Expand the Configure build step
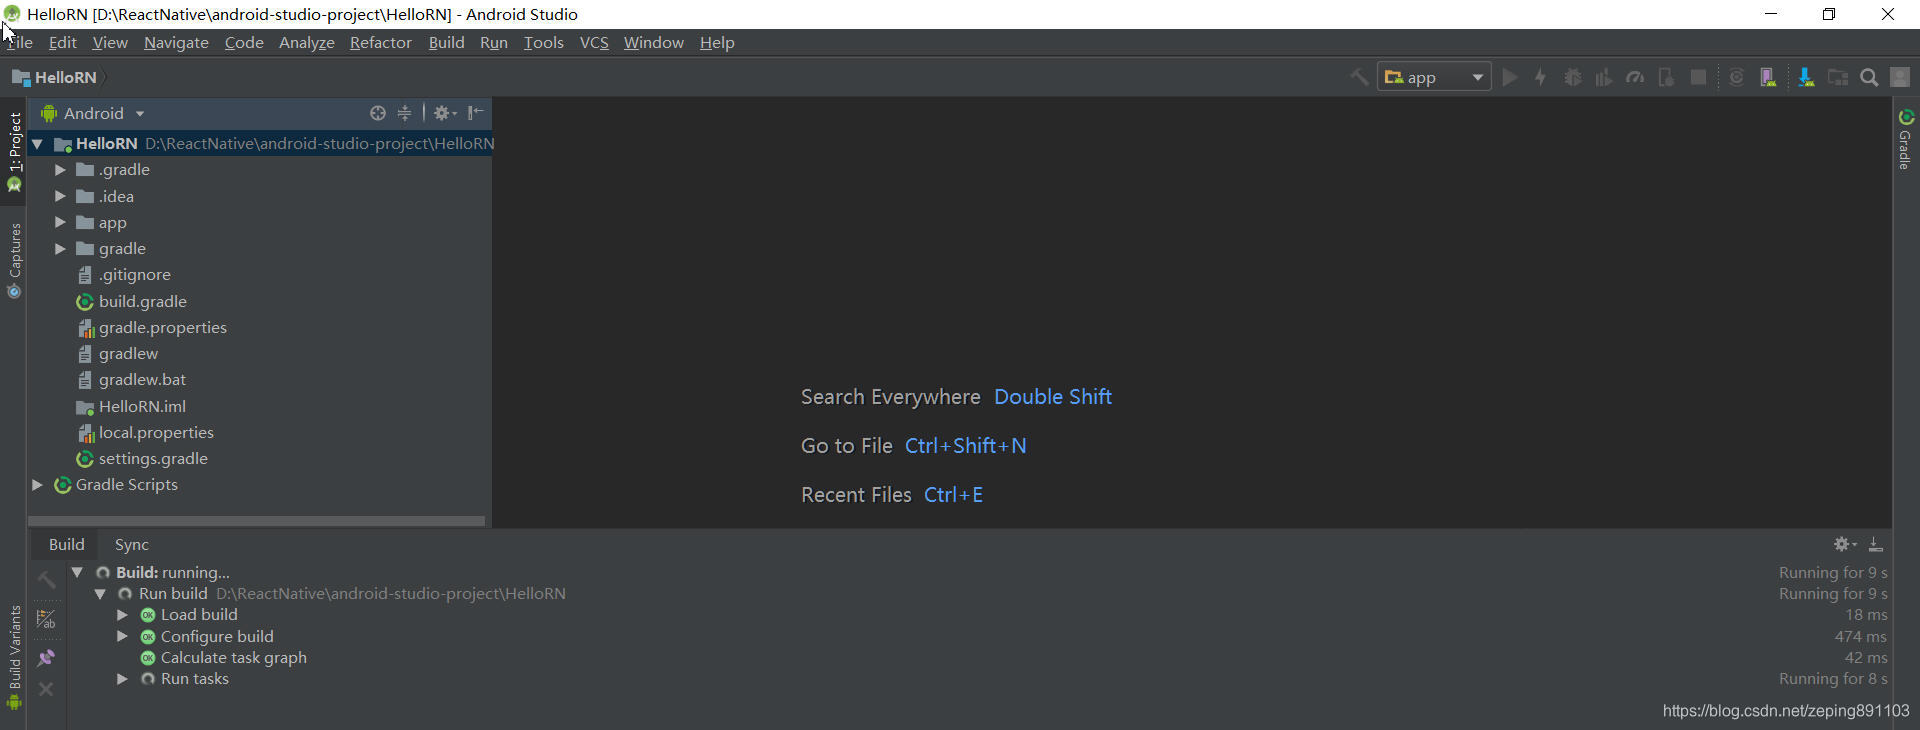This screenshot has width=1920, height=730. (122, 636)
